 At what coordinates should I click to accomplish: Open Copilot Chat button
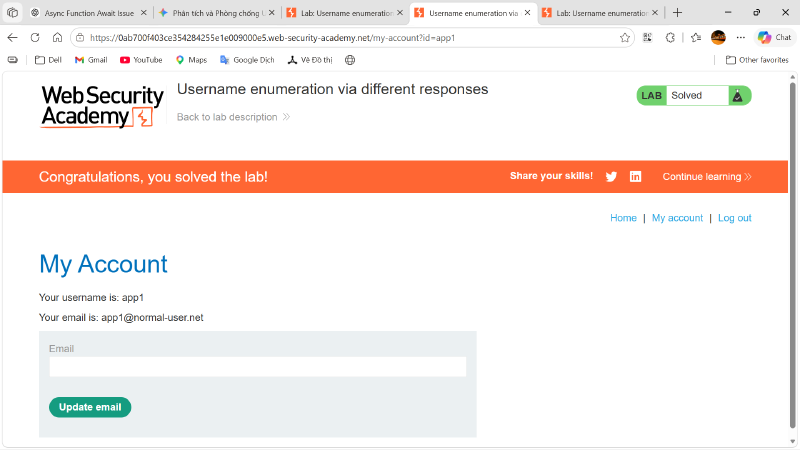(774, 37)
